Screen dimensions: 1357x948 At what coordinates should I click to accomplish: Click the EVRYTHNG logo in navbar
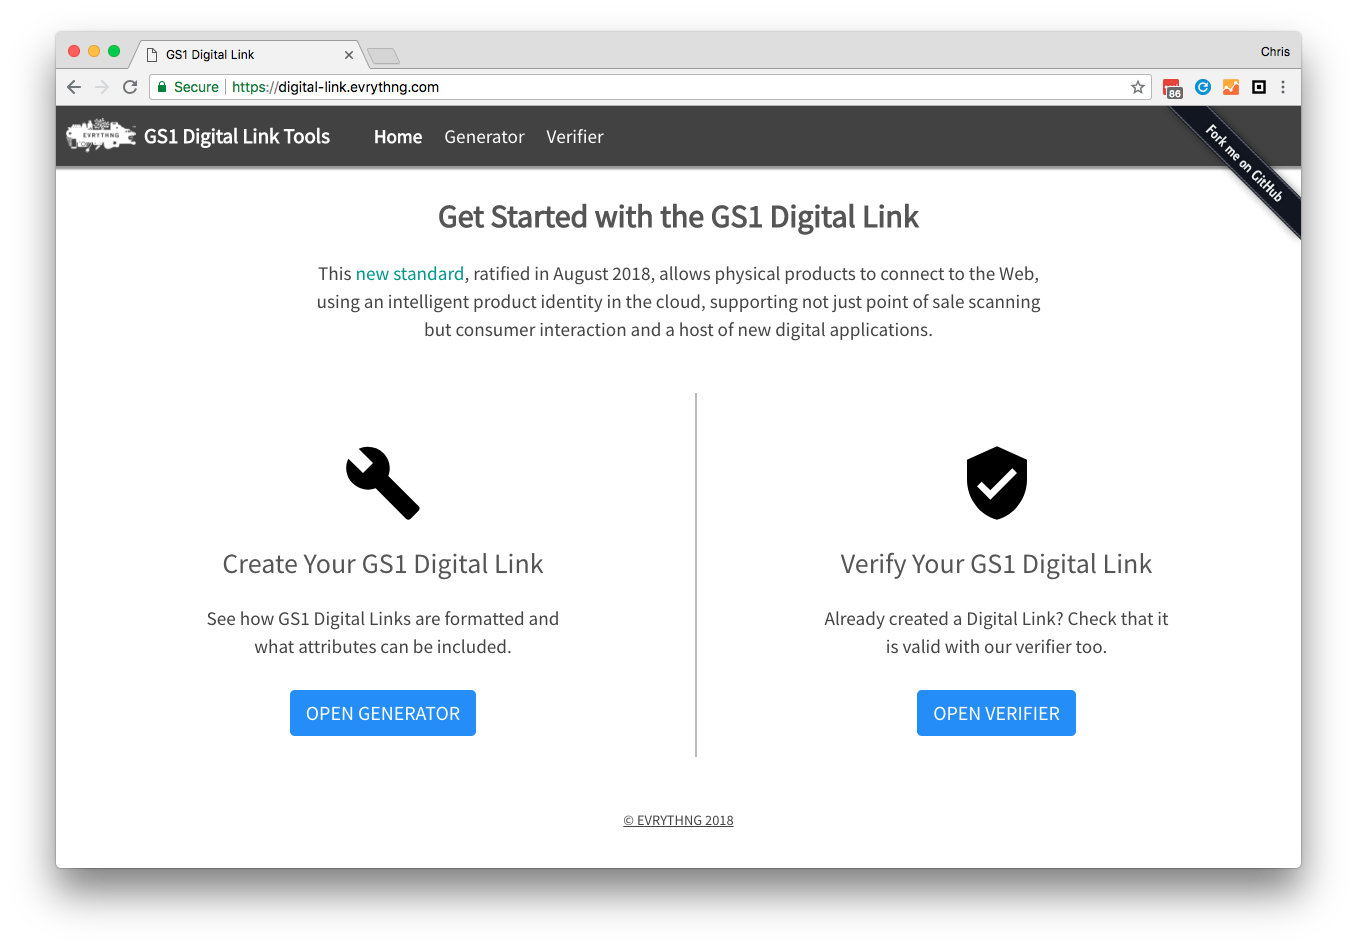101,135
